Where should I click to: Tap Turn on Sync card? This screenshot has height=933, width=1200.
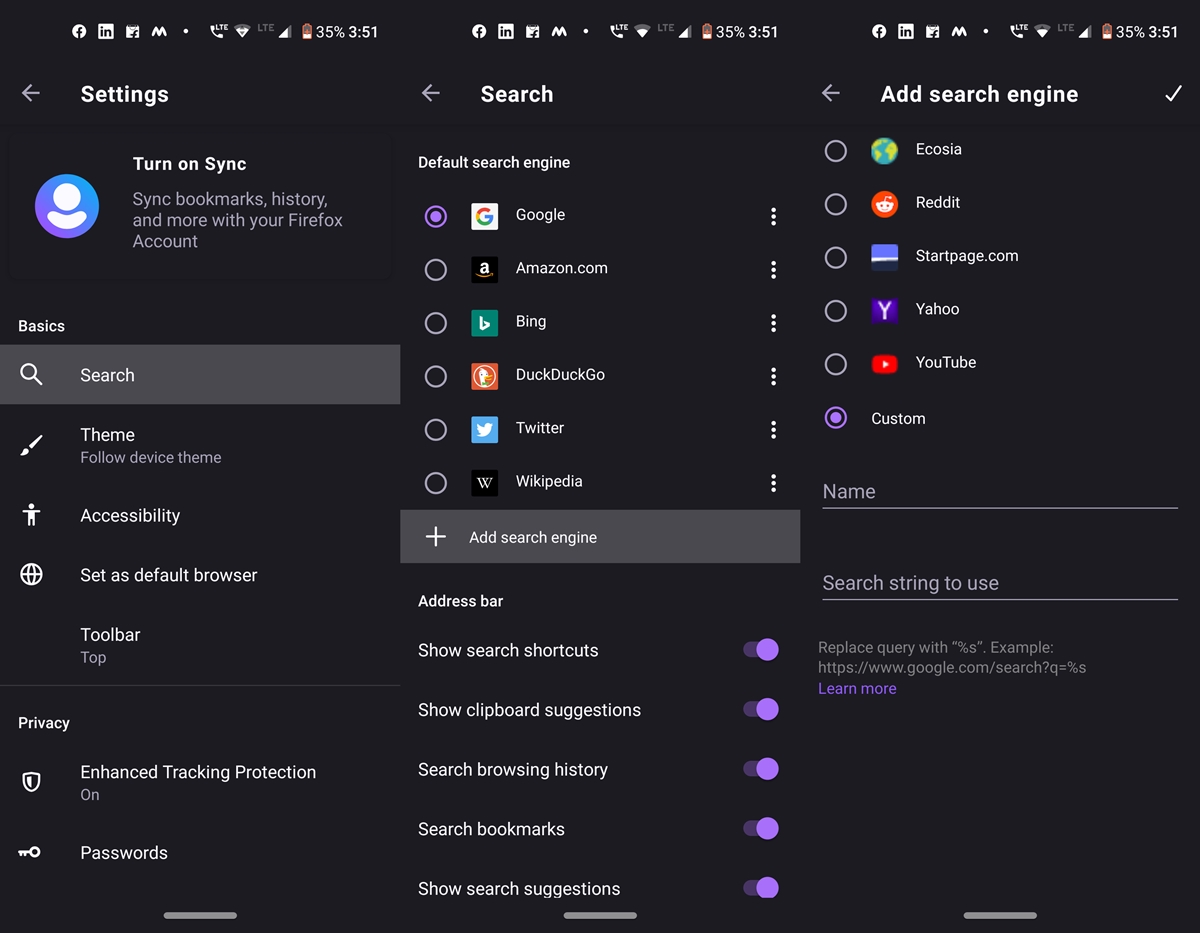[x=200, y=207]
